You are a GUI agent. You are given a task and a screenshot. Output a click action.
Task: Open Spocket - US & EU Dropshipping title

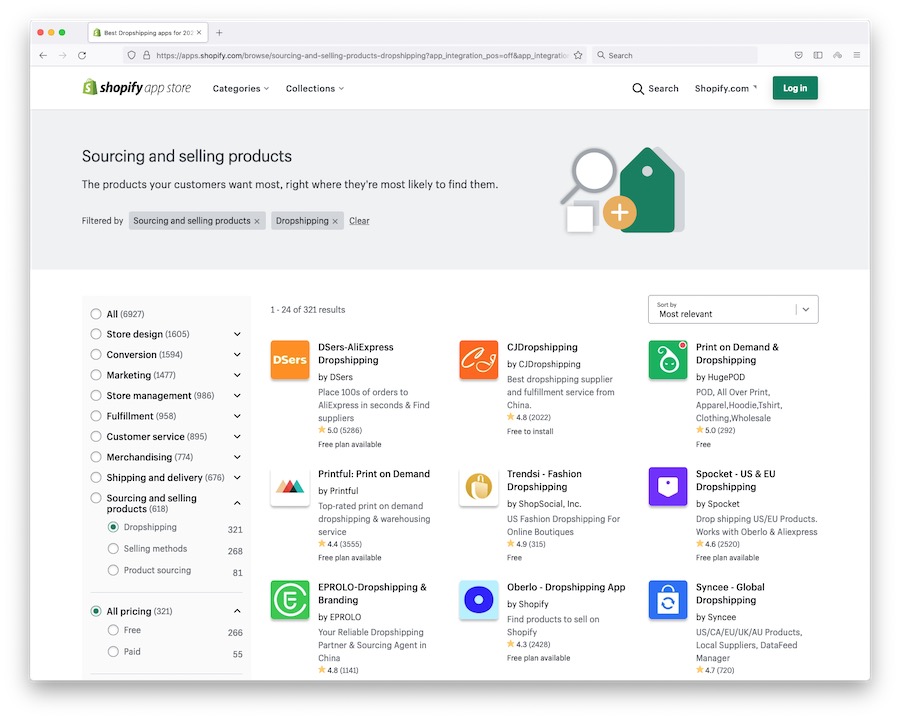735,480
